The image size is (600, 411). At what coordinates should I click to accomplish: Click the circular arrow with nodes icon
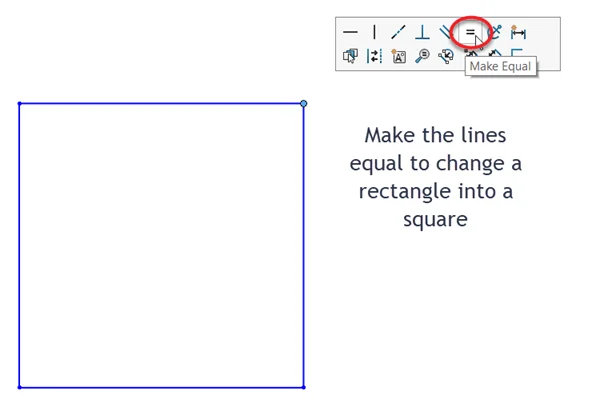[446, 56]
